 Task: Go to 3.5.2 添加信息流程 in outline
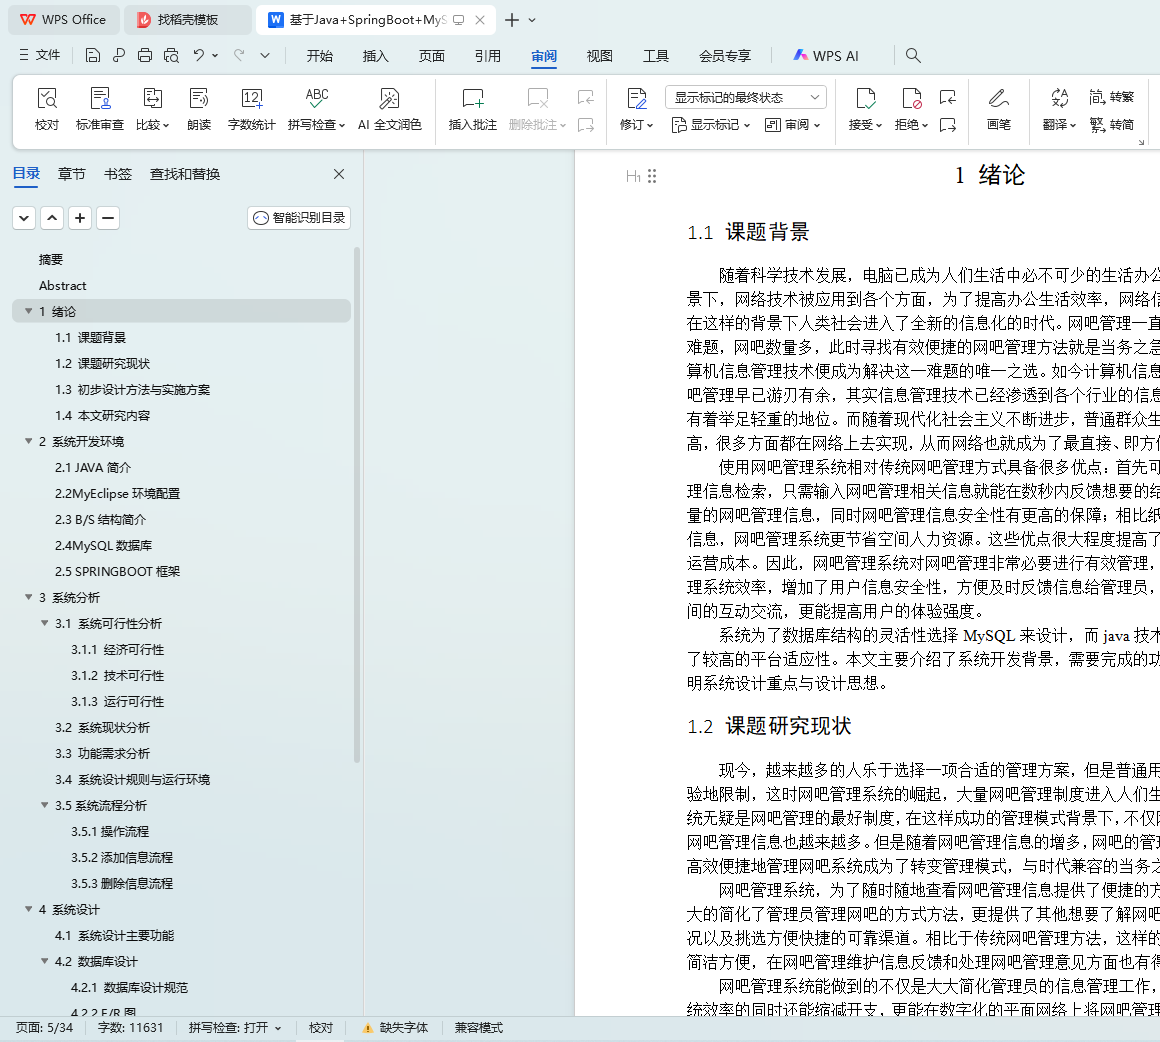click(122, 858)
